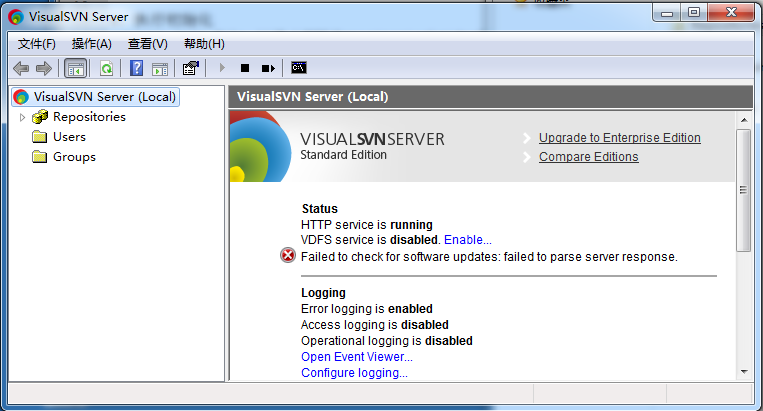The height and width of the screenshot is (411, 763).
Task: Maximize the VisualSVN Server window
Action: (694, 13)
